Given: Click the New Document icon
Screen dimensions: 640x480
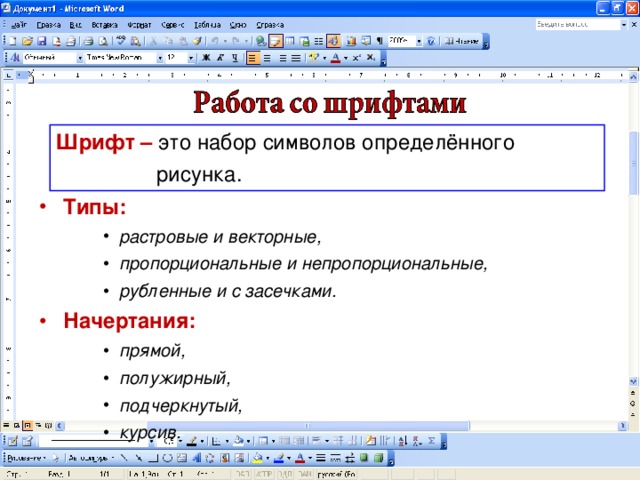Looking at the screenshot, I should 13,41.
